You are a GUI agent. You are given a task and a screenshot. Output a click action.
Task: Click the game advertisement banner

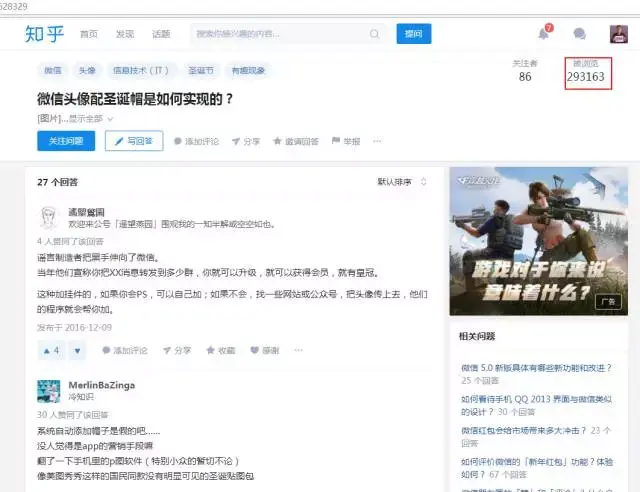(x=538, y=241)
